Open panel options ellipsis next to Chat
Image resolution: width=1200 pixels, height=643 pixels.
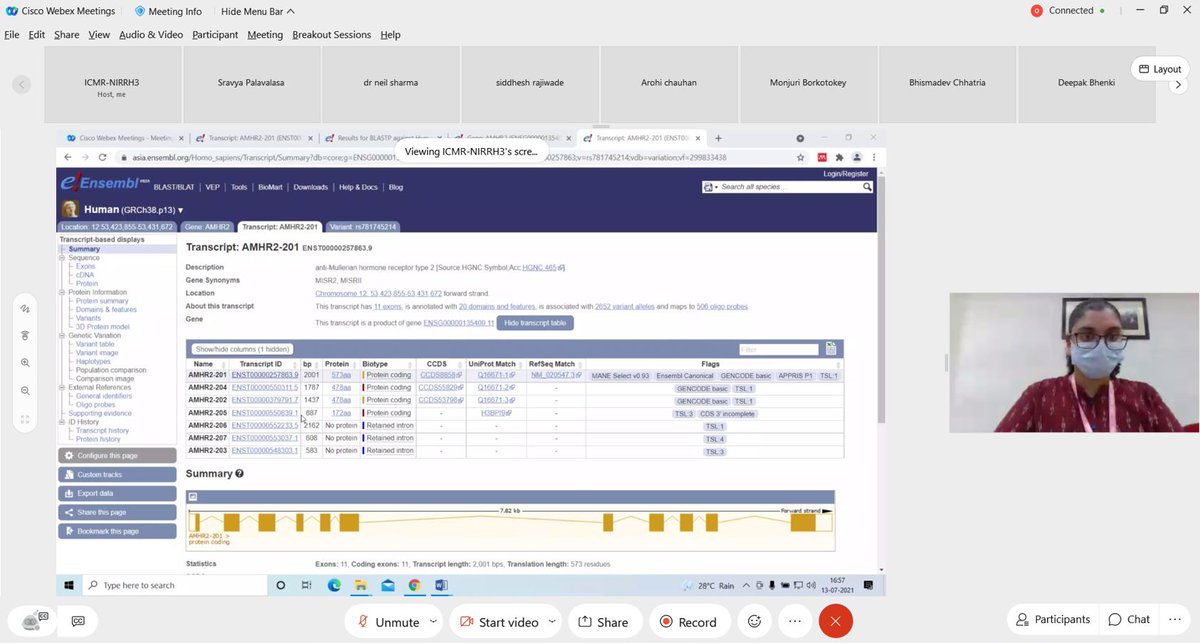[x=1176, y=619]
